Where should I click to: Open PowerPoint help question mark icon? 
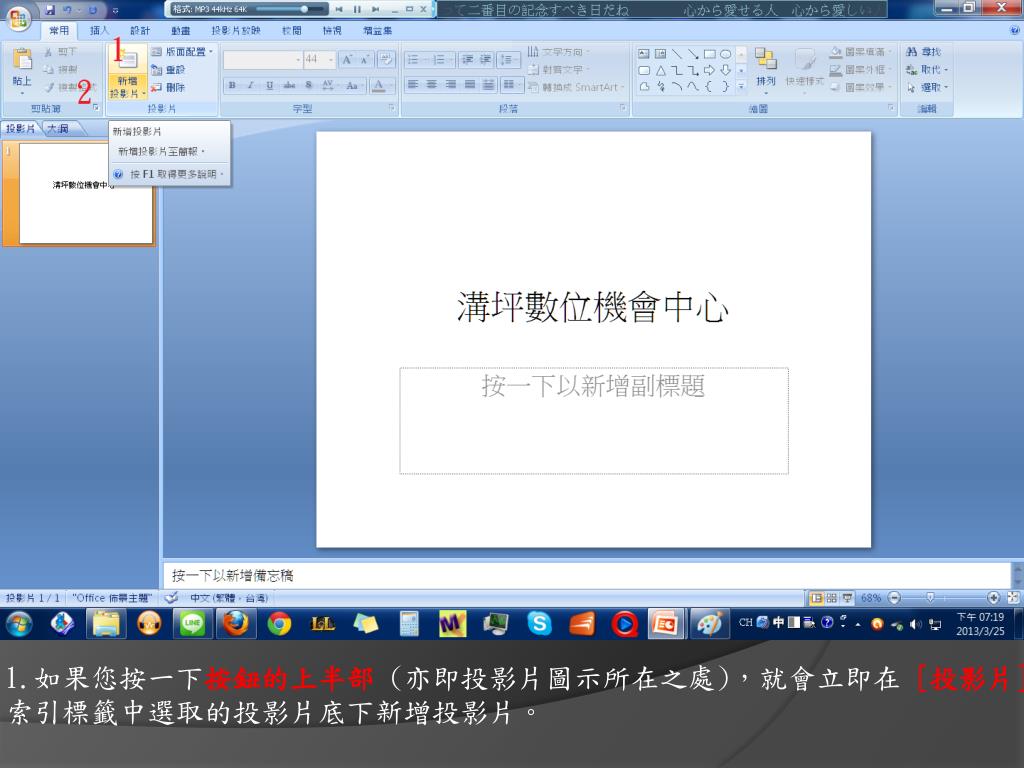(1015, 30)
